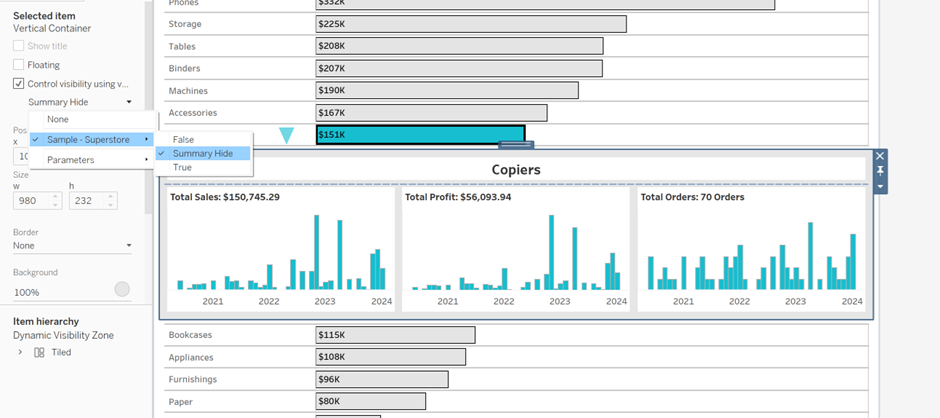Click the Bookcases row label
This screenshot has height=418, width=940.
(190, 335)
